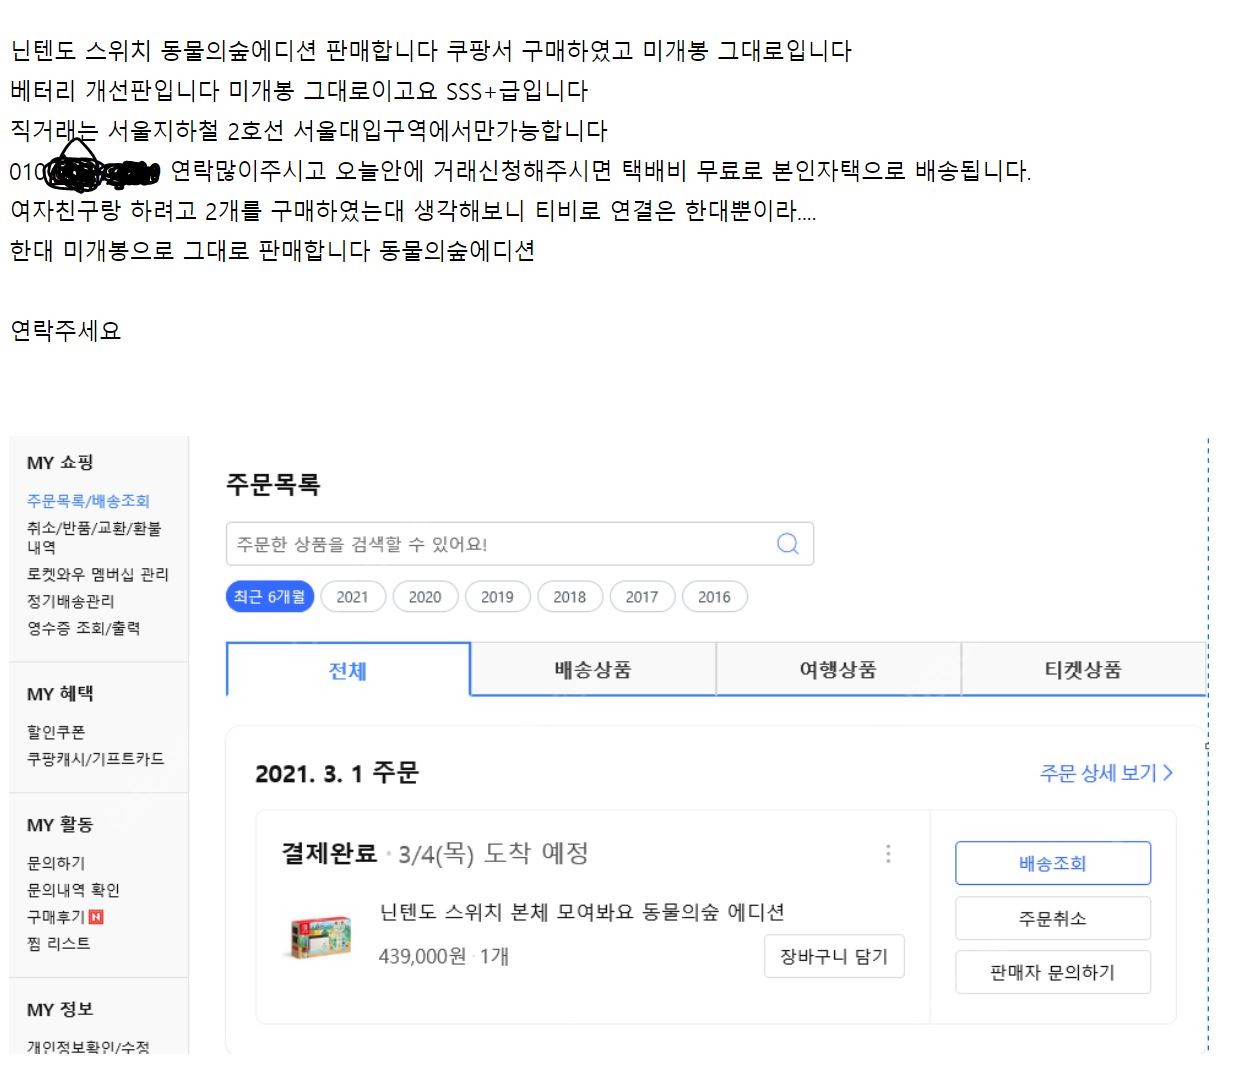Filter orders by year 2019
This screenshot has width=1241, height=1081.
coord(497,597)
